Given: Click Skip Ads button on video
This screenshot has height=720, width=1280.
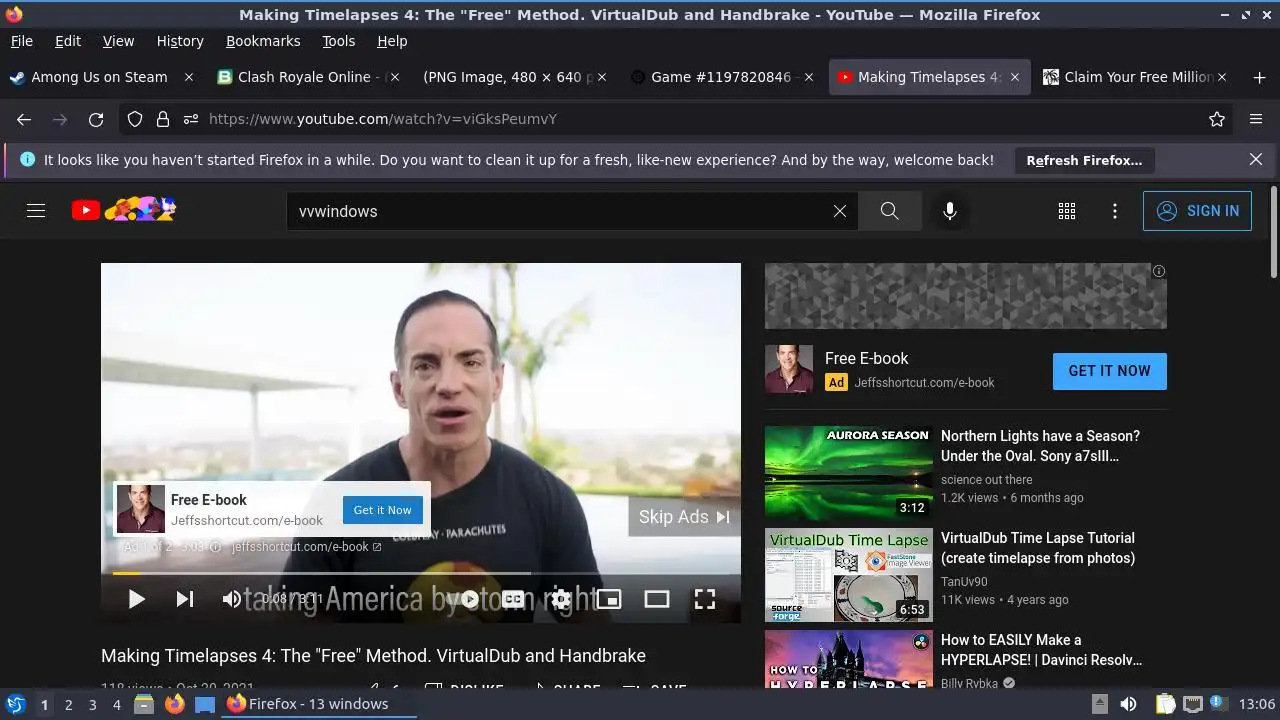Looking at the screenshot, I should point(685,517).
